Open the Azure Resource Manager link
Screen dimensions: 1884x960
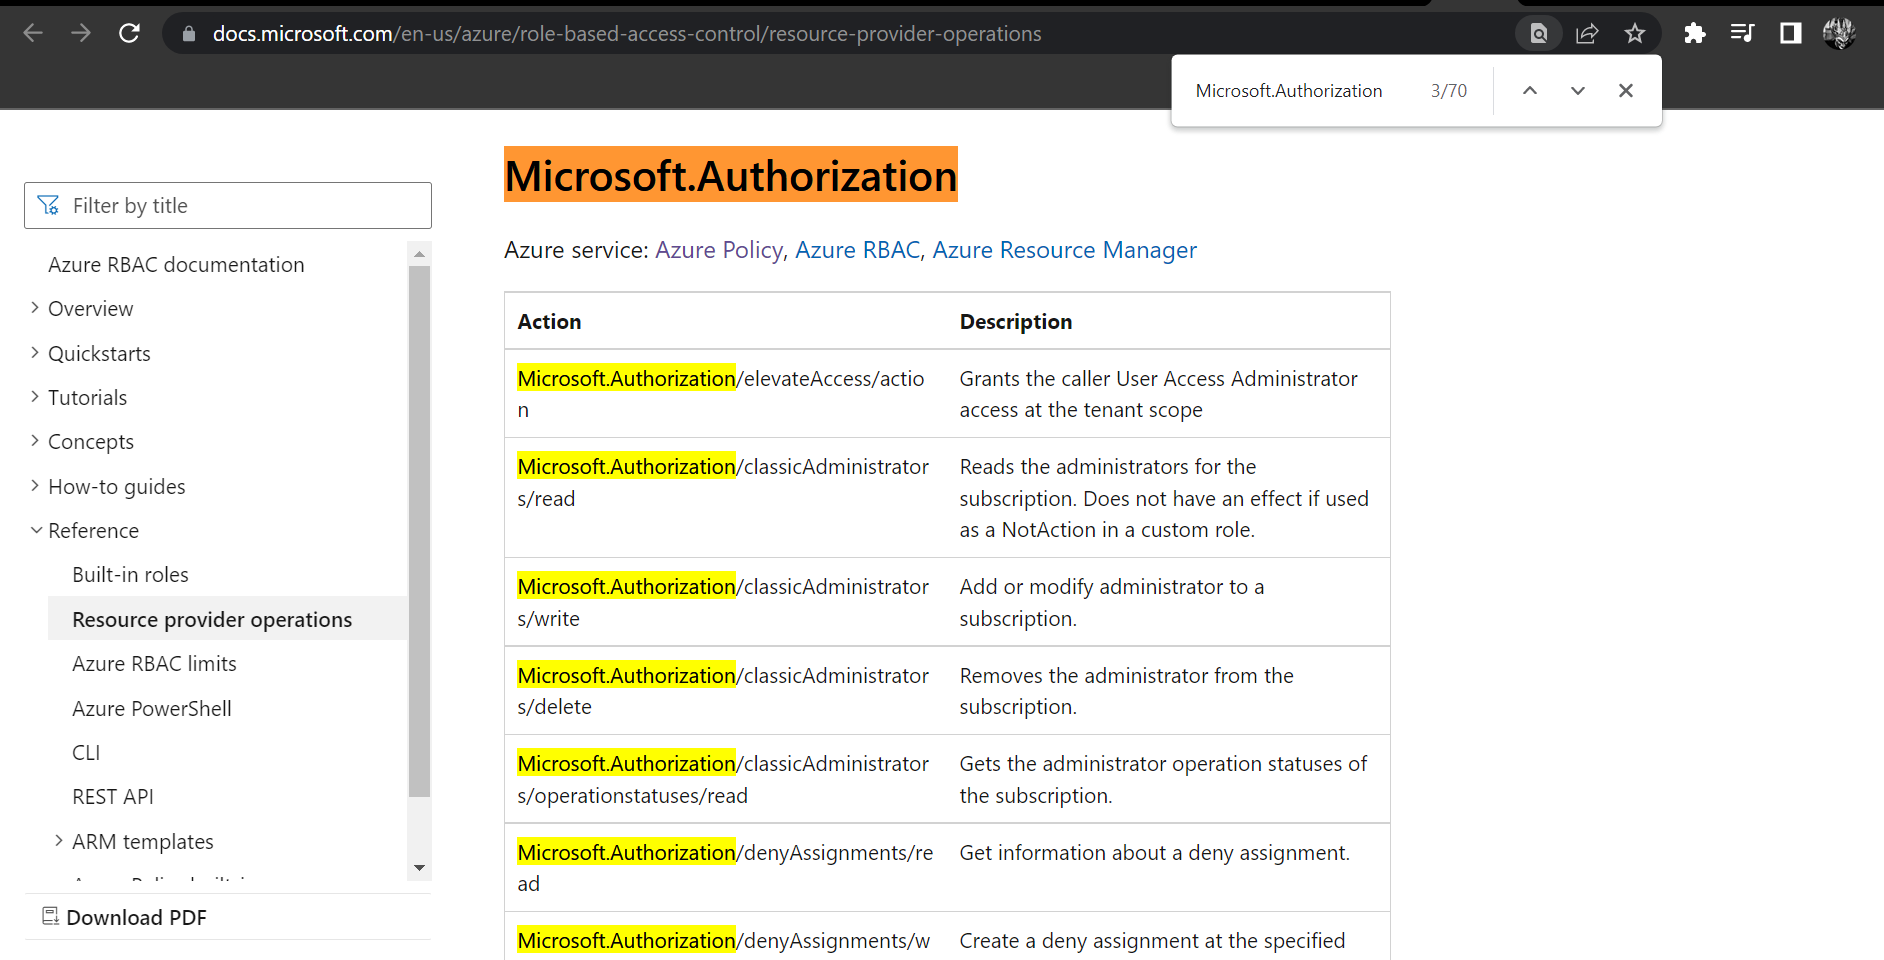point(1064,249)
